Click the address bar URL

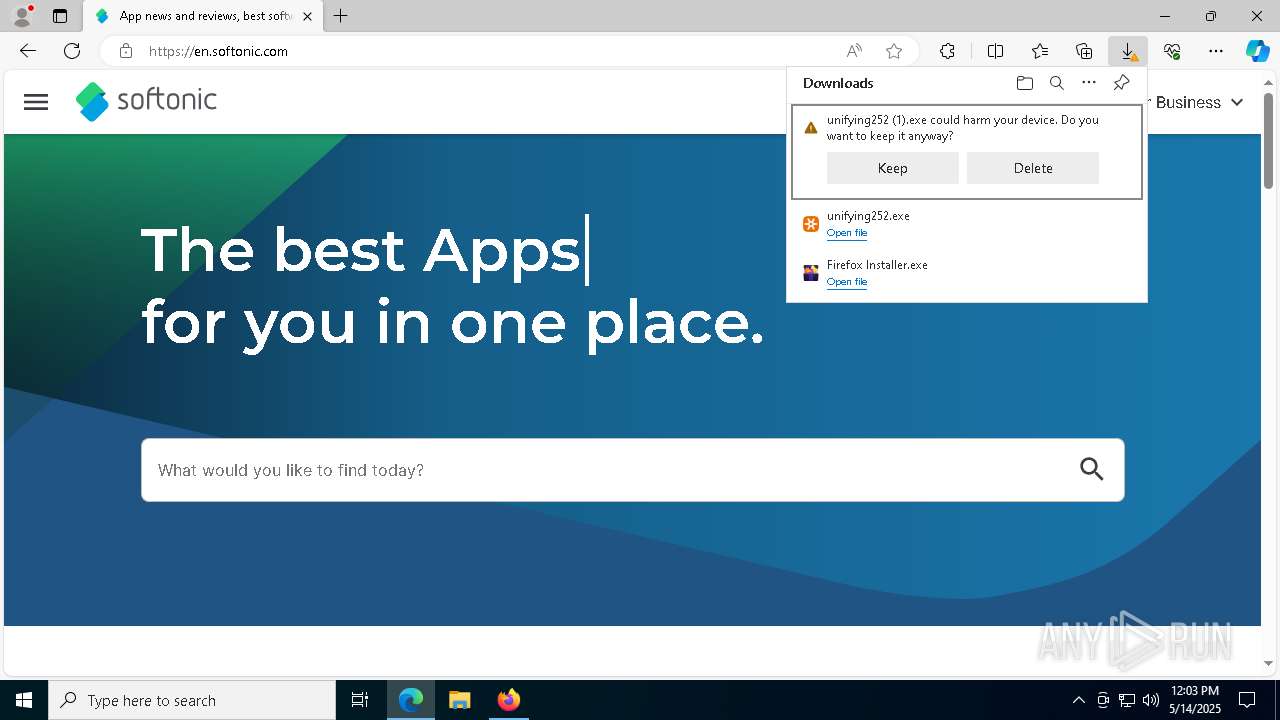point(218,51)
